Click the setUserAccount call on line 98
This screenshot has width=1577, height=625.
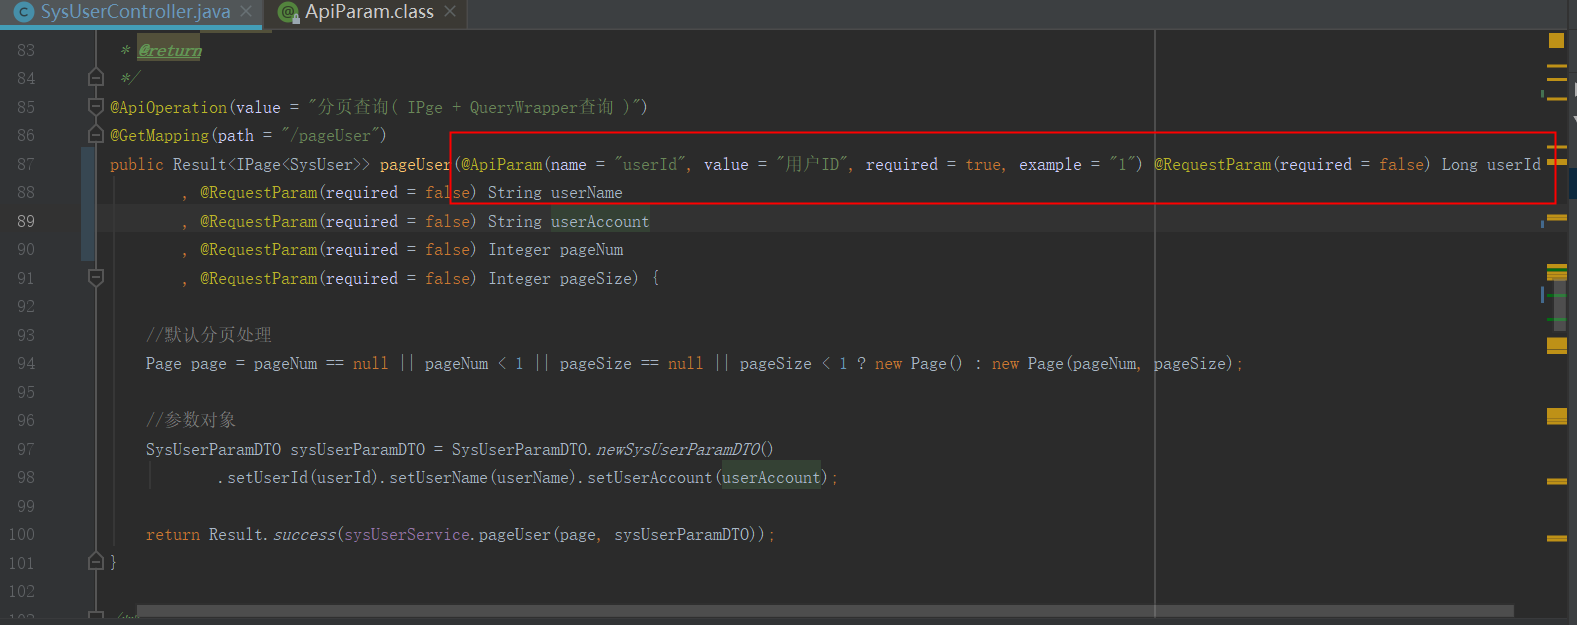(650, 477)
